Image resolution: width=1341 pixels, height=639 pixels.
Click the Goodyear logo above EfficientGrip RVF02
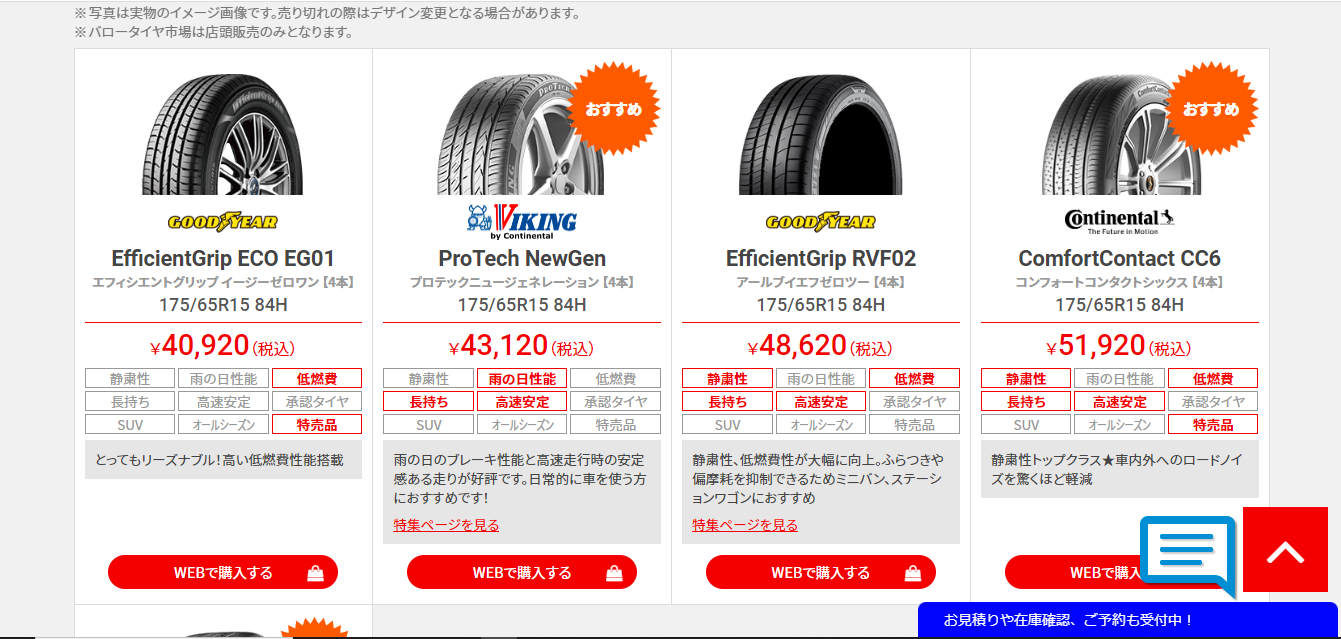[821, 222]
